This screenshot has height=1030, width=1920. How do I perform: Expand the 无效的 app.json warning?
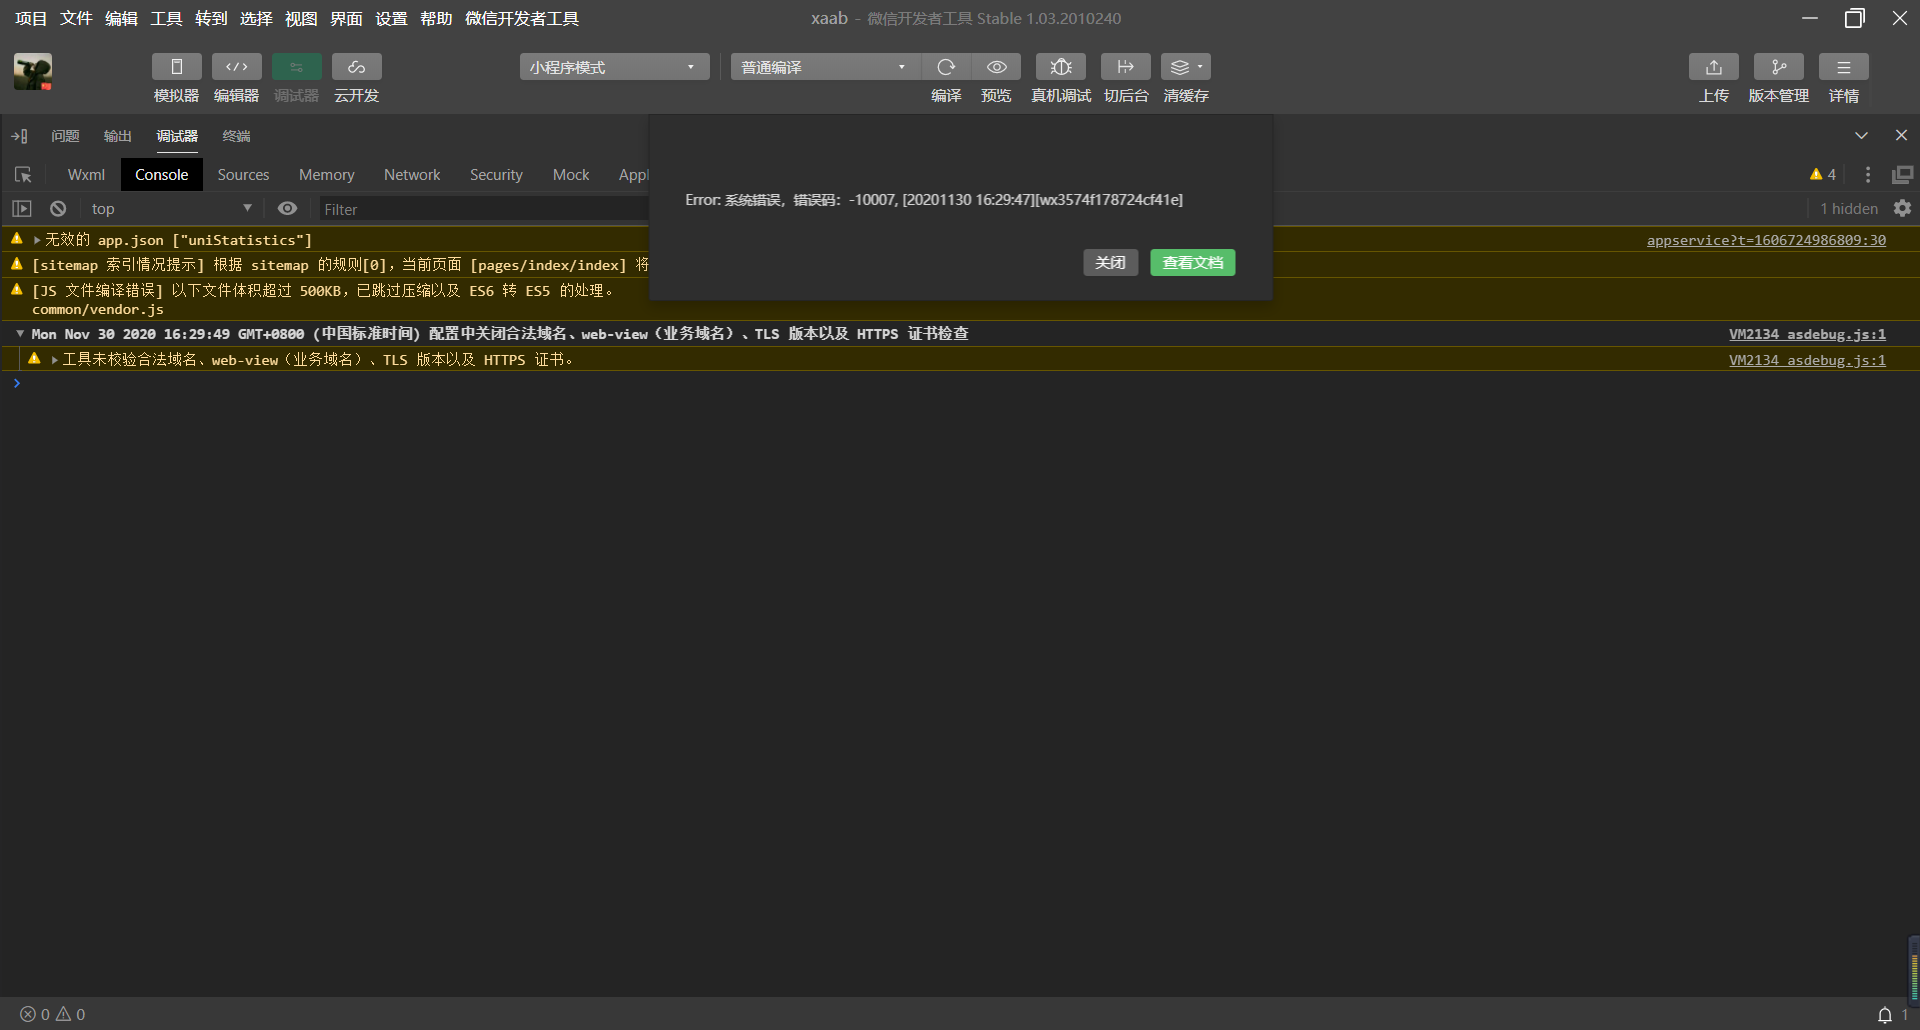37,240
